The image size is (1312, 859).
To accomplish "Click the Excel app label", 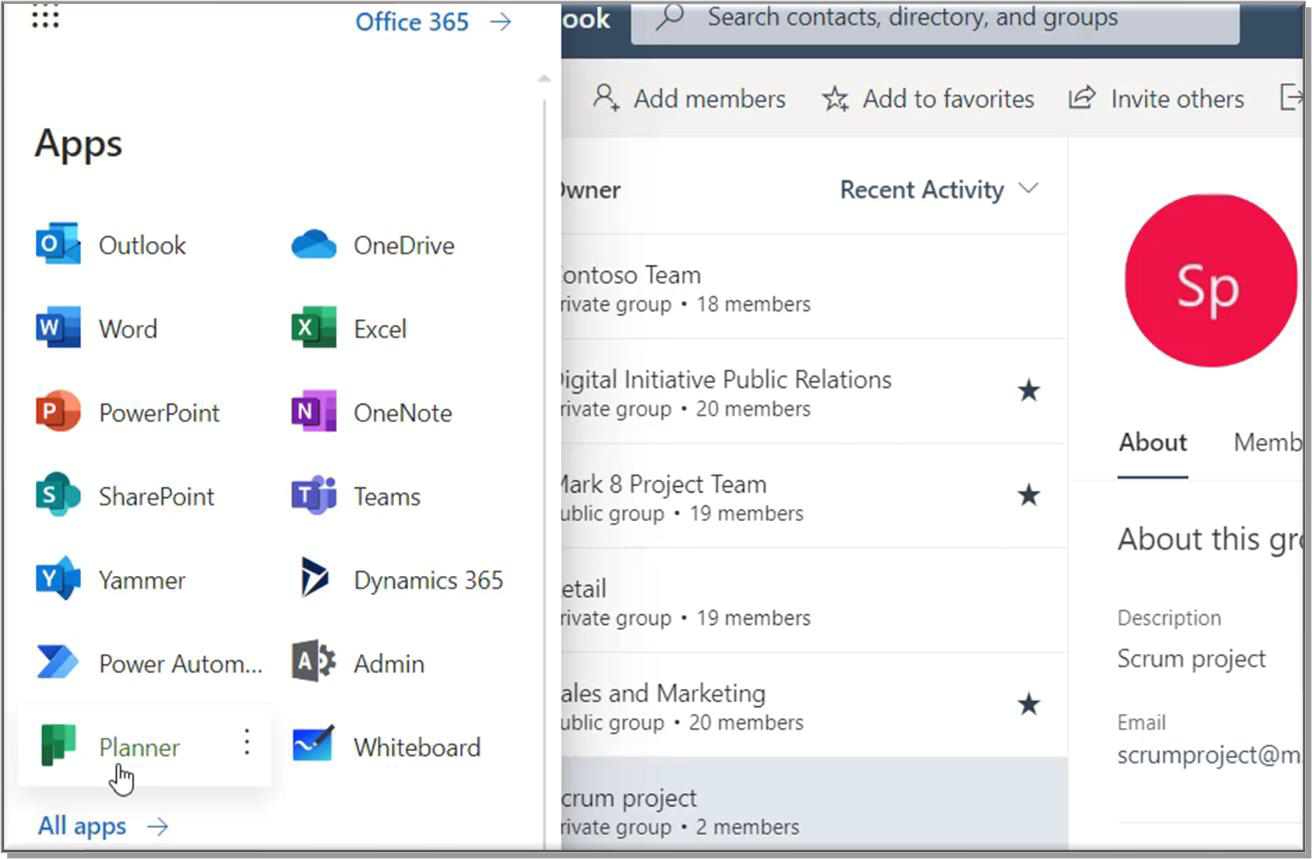I will (380, 330).
